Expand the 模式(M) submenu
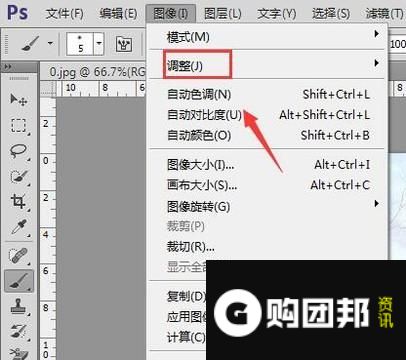406x360 pixels. pyautogui.click(x=267, y=37)
